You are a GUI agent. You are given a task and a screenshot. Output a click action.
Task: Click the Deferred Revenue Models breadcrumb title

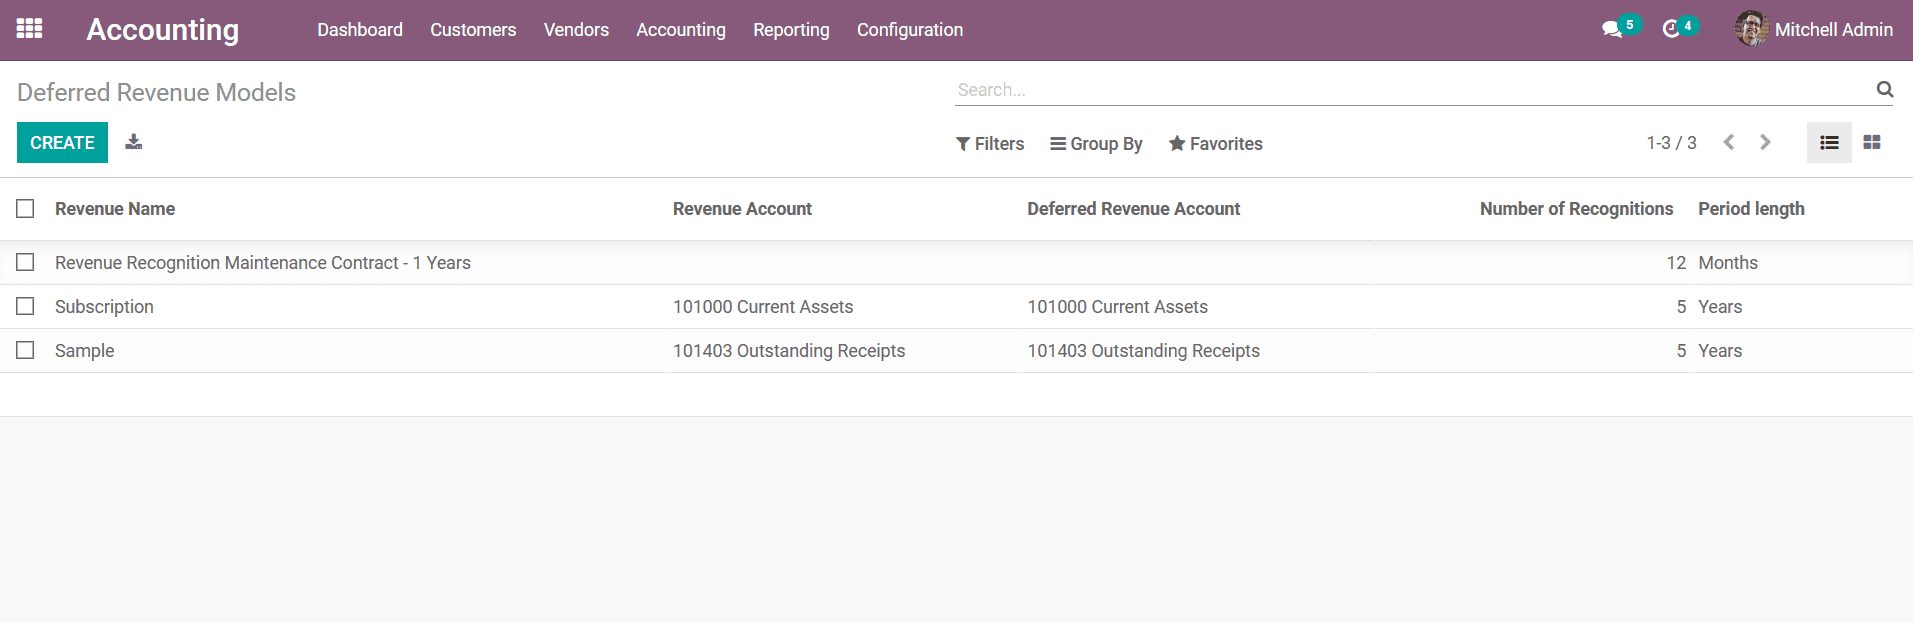point(157,92)
